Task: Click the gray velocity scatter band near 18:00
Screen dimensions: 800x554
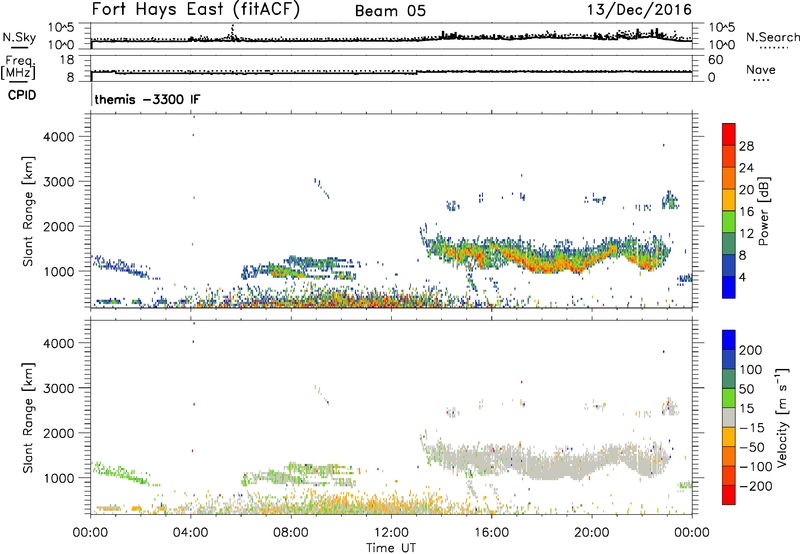Action: 546,467
